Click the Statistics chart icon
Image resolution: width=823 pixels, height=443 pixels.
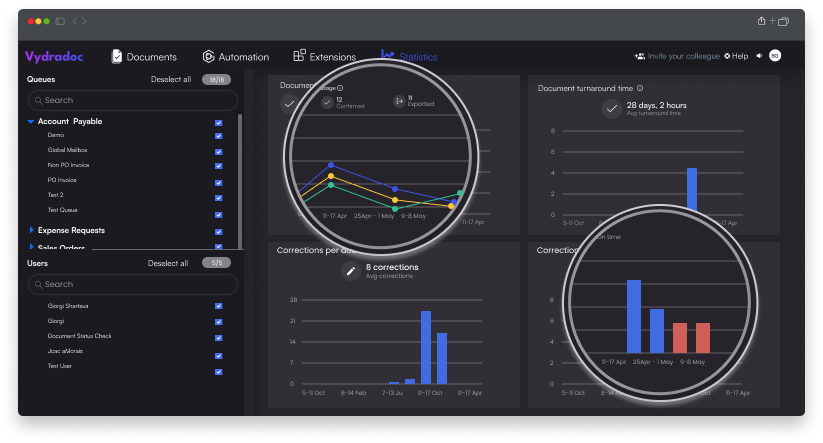pyautogui.click(x=387, y=56)
